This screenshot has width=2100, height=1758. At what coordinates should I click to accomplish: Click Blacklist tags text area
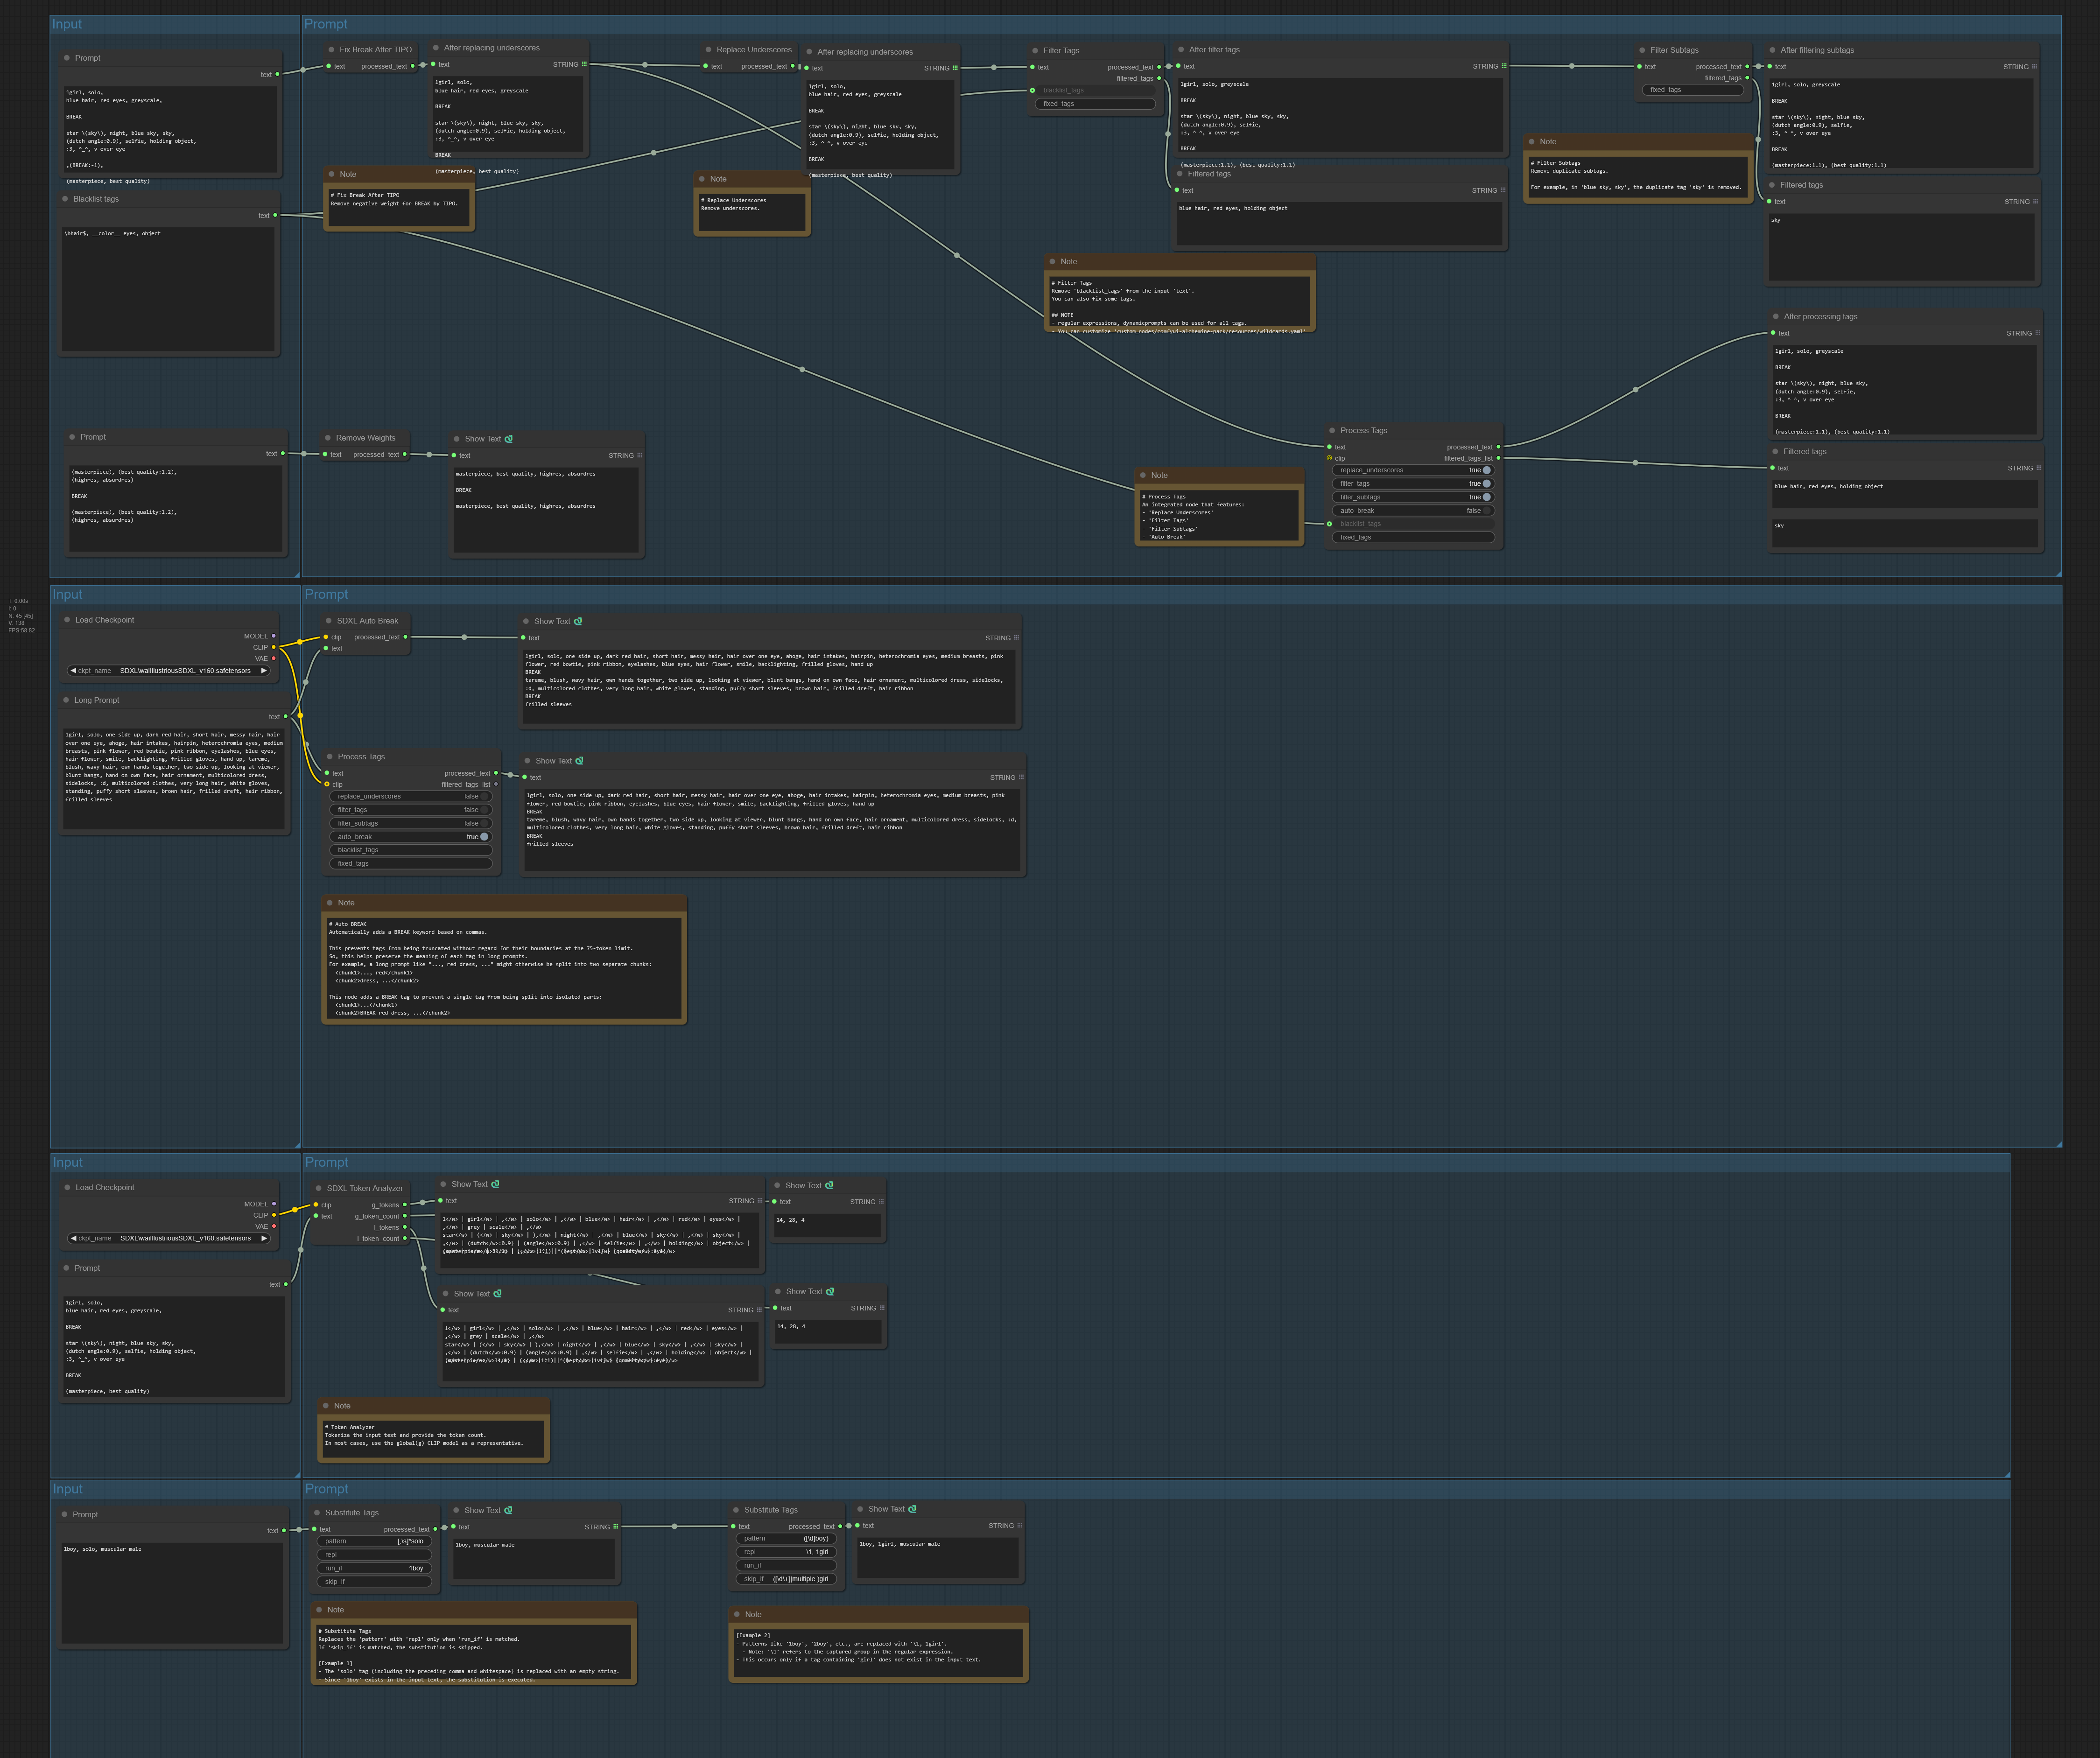(x=168, y=288)
